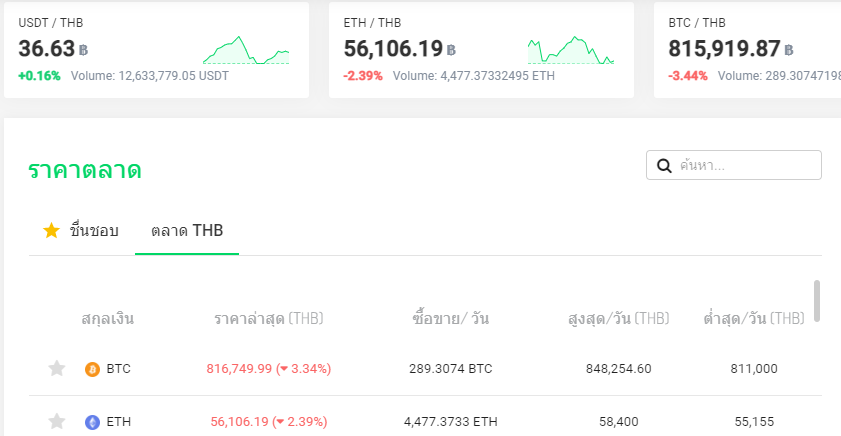Sort by สูงสุด/วัน (THB) column header
Image resolution: width=841 pixels, height=436 pixels.
pyautogui.click(x=618, y=319)
